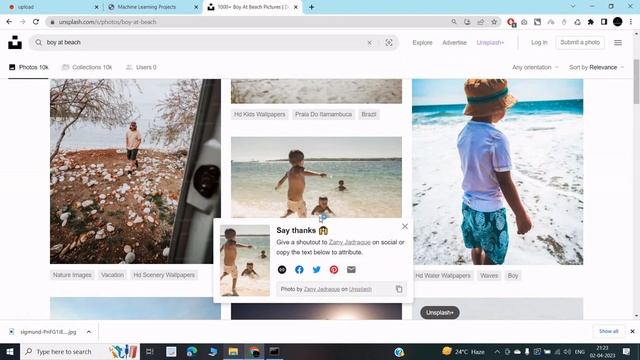Expand downloaded file options chevron
Screen dimensions: 640x360
click(89, 332)
